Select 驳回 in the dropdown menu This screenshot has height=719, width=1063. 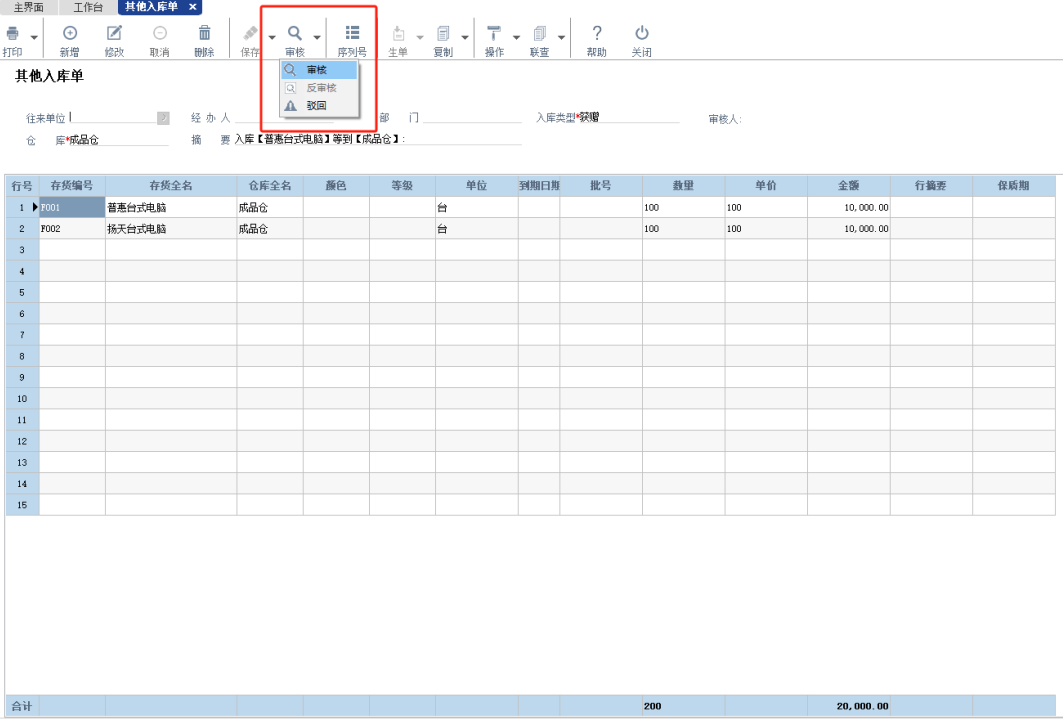[318, 105]
